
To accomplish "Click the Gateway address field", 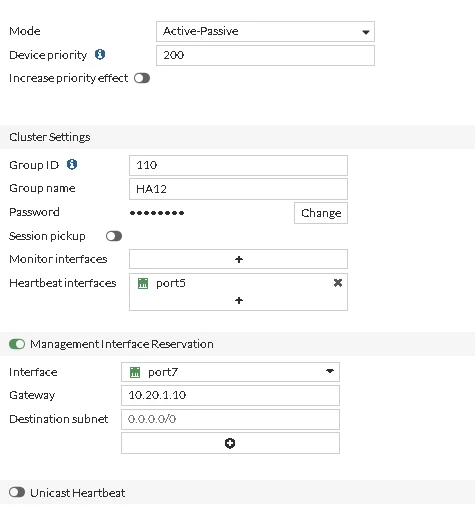I will 230,395.
